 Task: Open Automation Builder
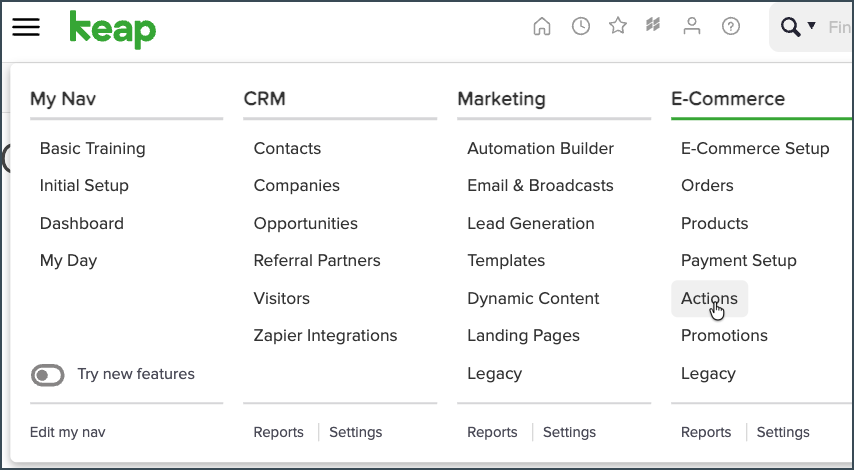coord(541,148)
